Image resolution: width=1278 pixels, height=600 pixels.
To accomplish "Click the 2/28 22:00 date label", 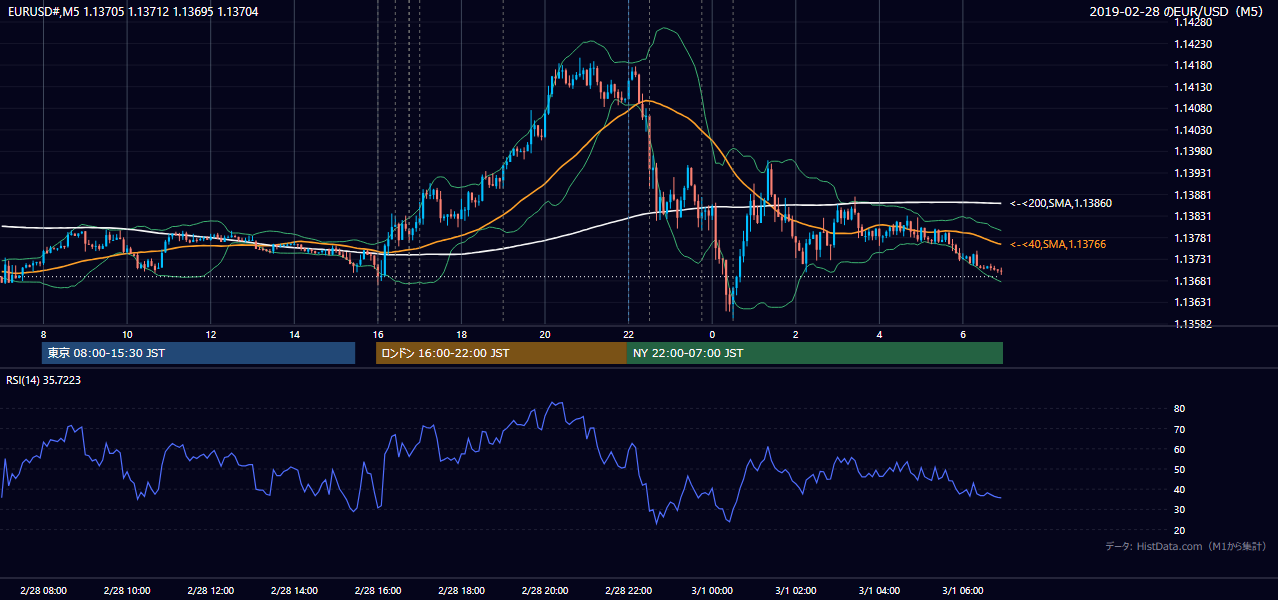I will (x=628, y=590).
